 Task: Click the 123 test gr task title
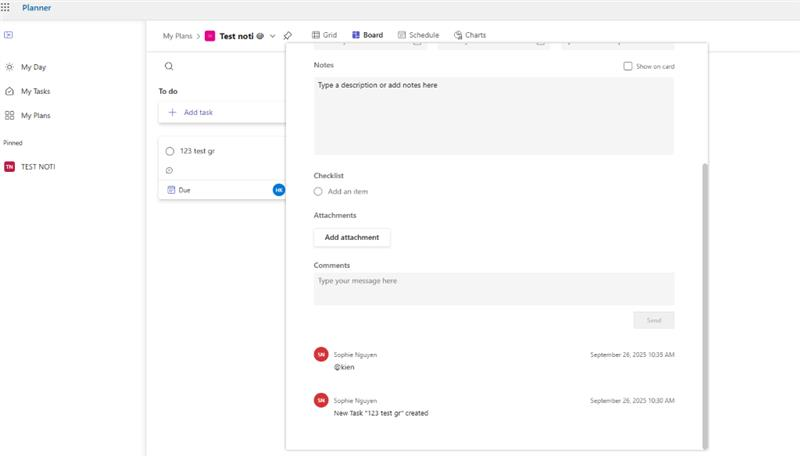(x=197, y=151)
